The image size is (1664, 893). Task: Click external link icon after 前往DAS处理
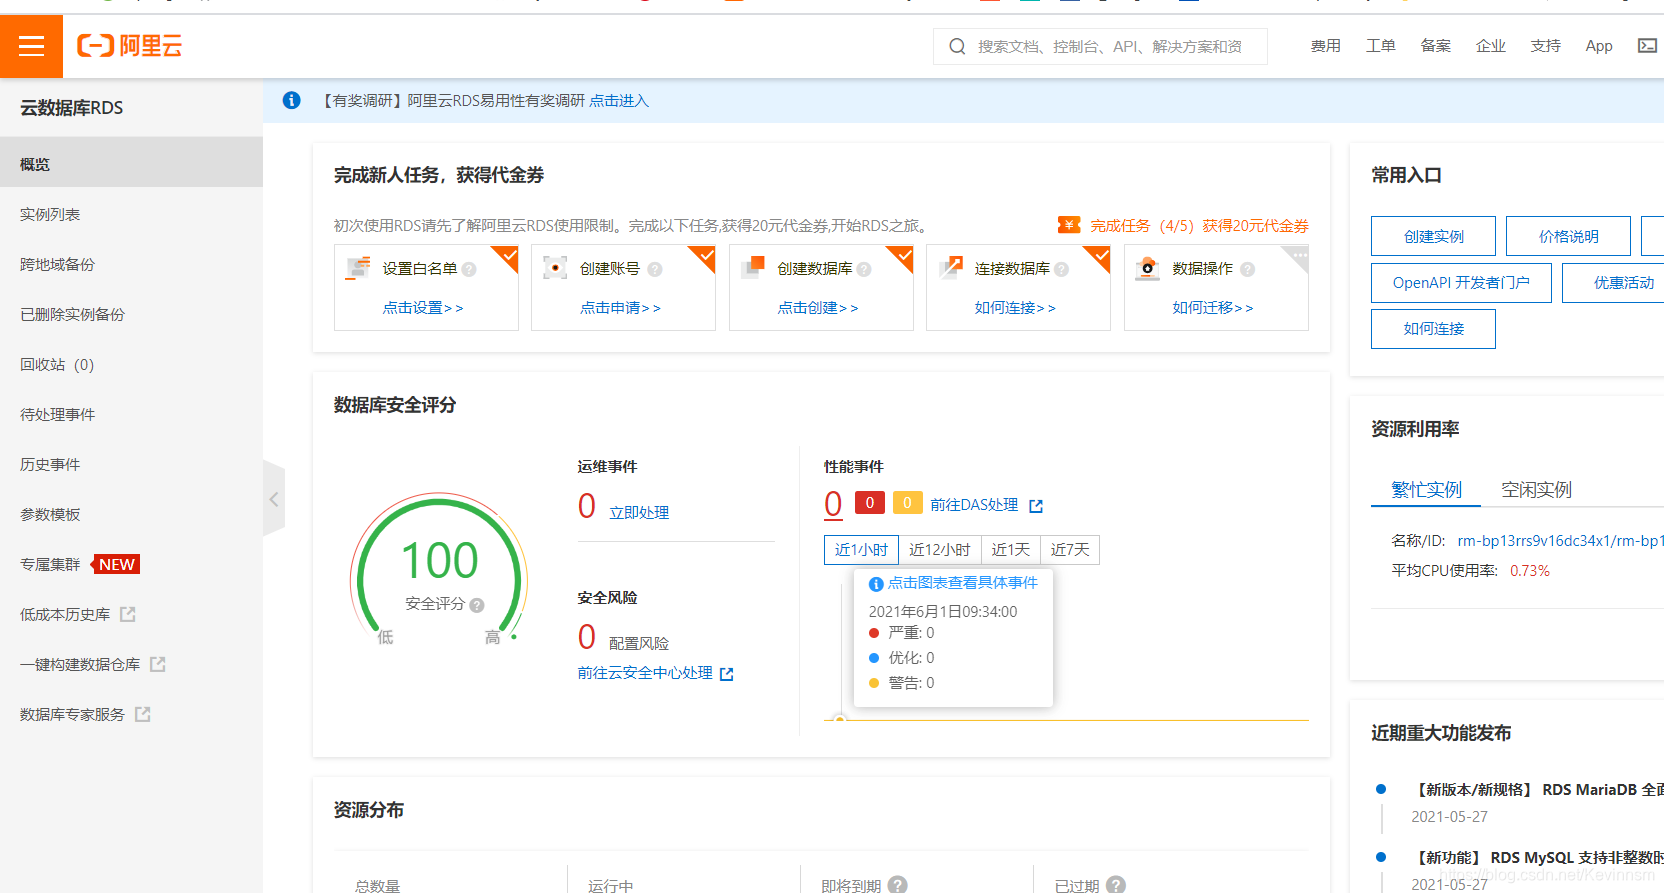click(1036, 506)
